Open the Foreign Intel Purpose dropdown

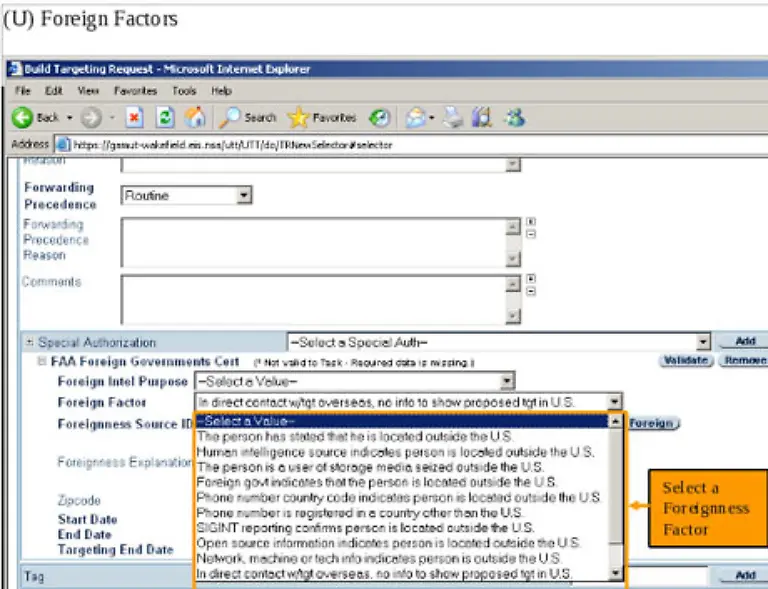[507, 381]
